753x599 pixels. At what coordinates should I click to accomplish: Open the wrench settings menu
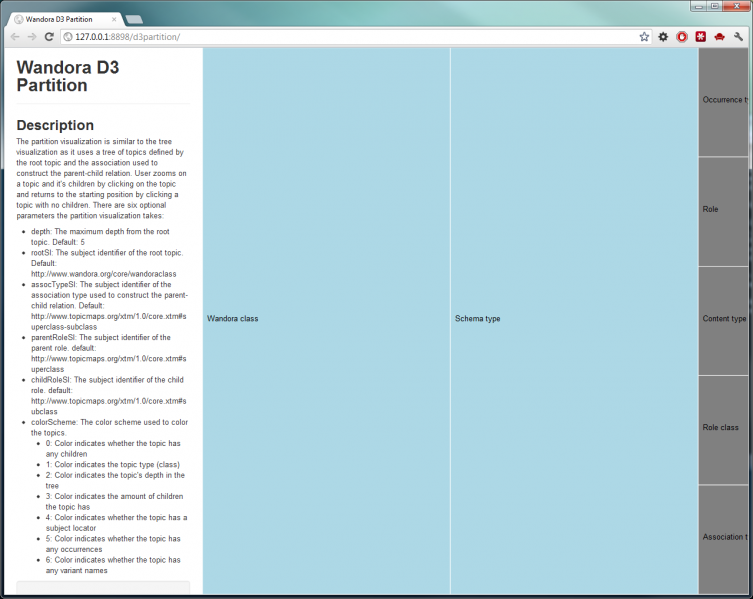(x=739, y=37)
